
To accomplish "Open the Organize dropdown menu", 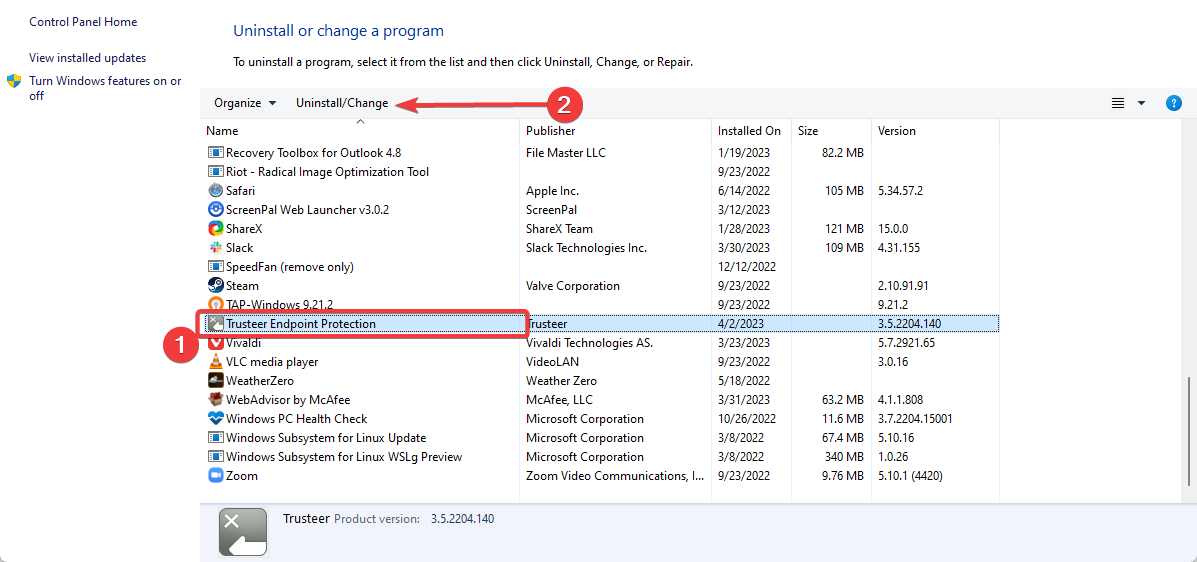I will (x=245, y=103).
